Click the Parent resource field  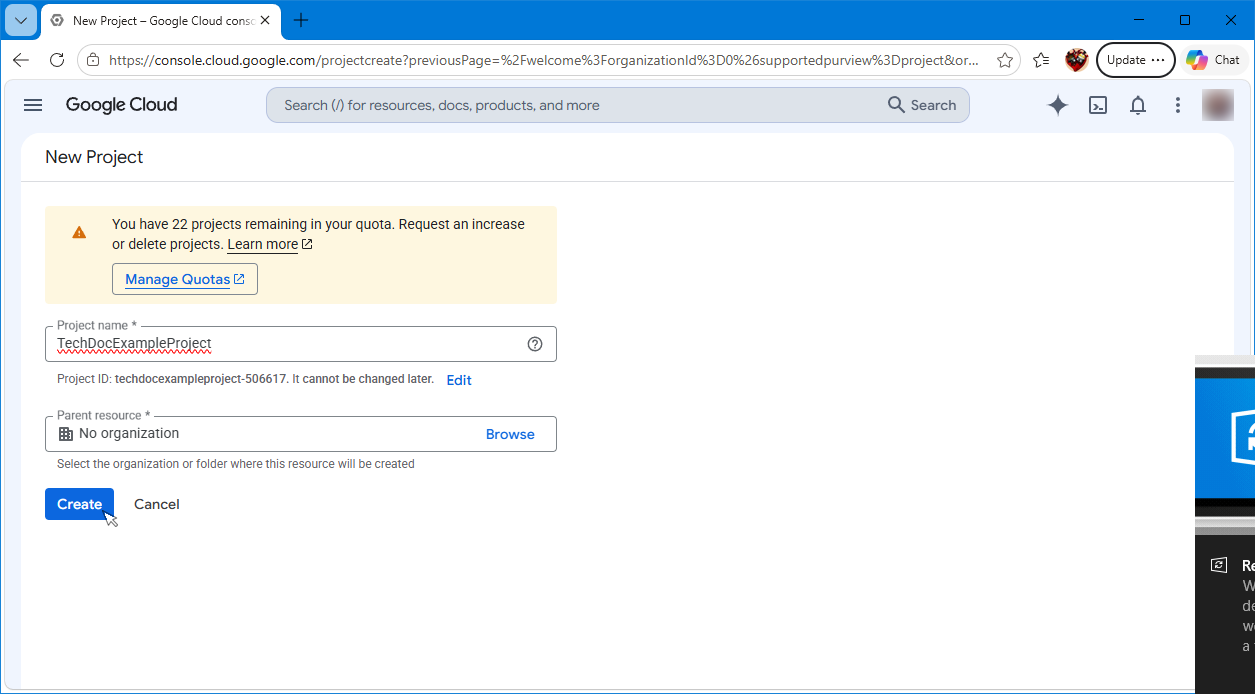click(301, 434)
